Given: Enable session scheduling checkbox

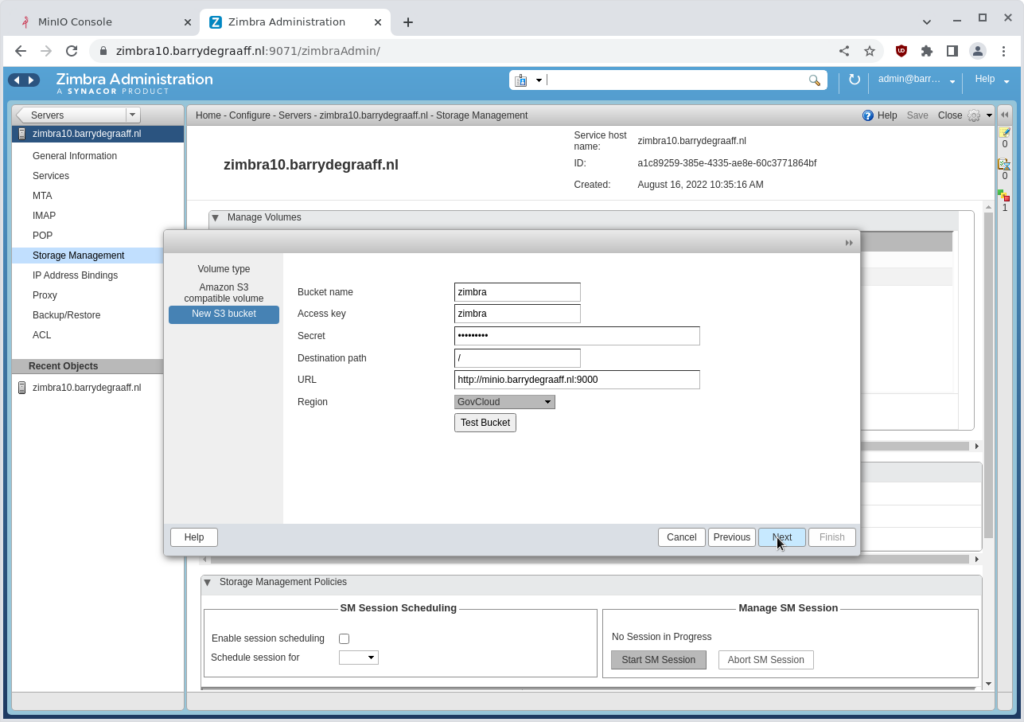Looking at the screenshot, I should point(344,638).
